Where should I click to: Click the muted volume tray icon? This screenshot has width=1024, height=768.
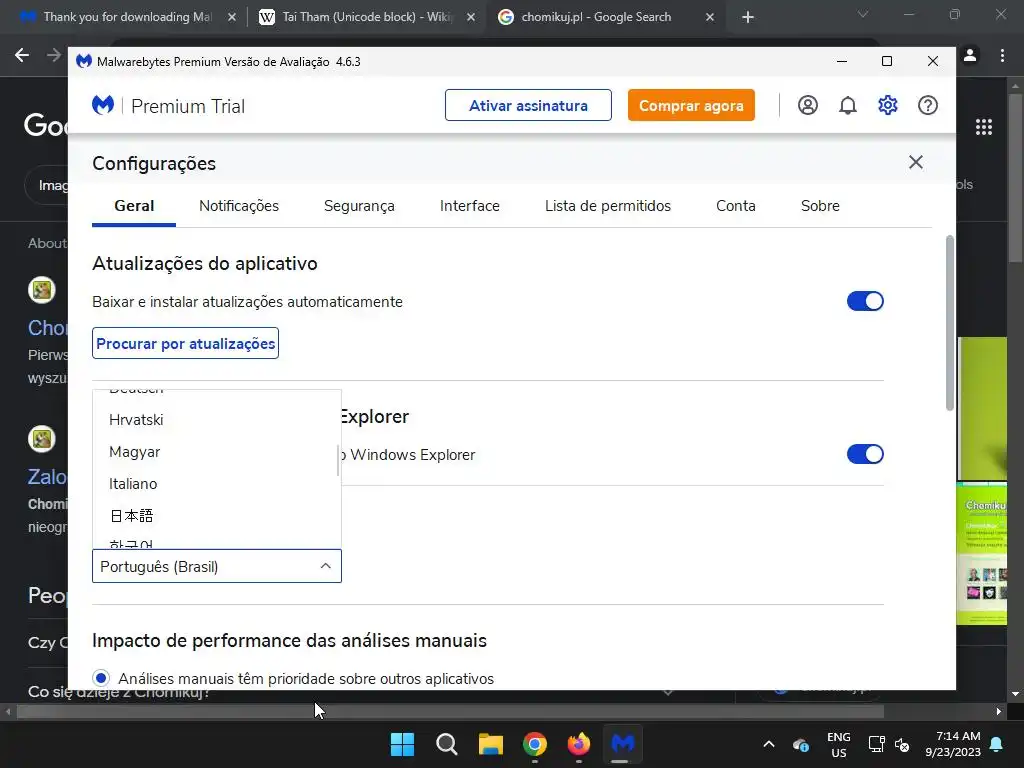(x=902, y=744)
